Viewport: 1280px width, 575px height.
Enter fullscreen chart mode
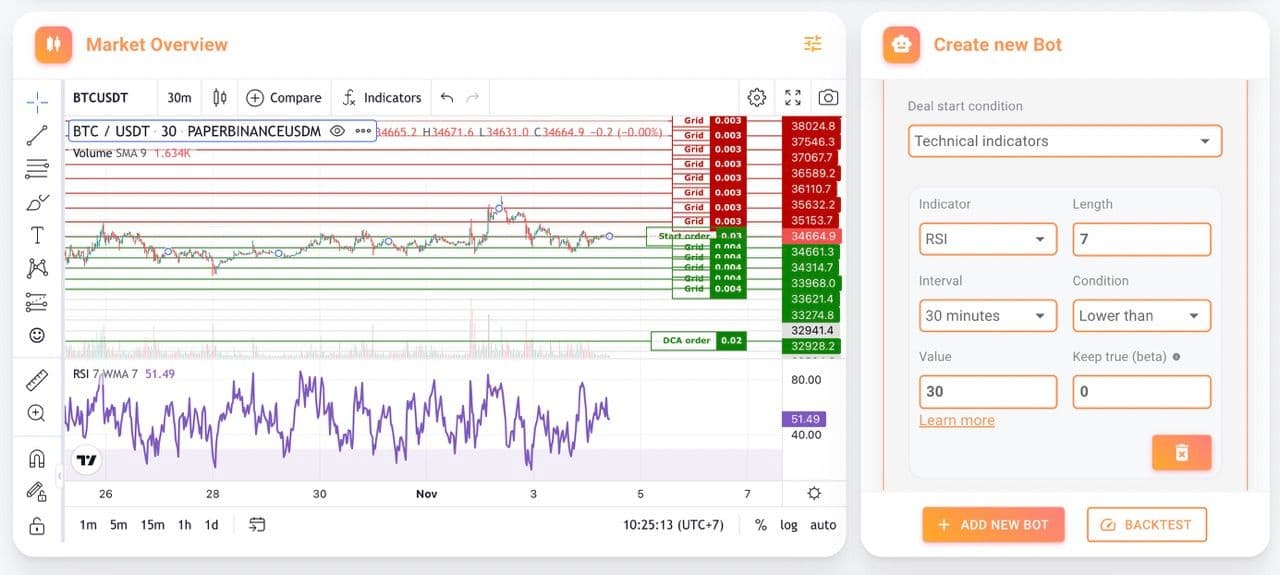tap(793, 97)
